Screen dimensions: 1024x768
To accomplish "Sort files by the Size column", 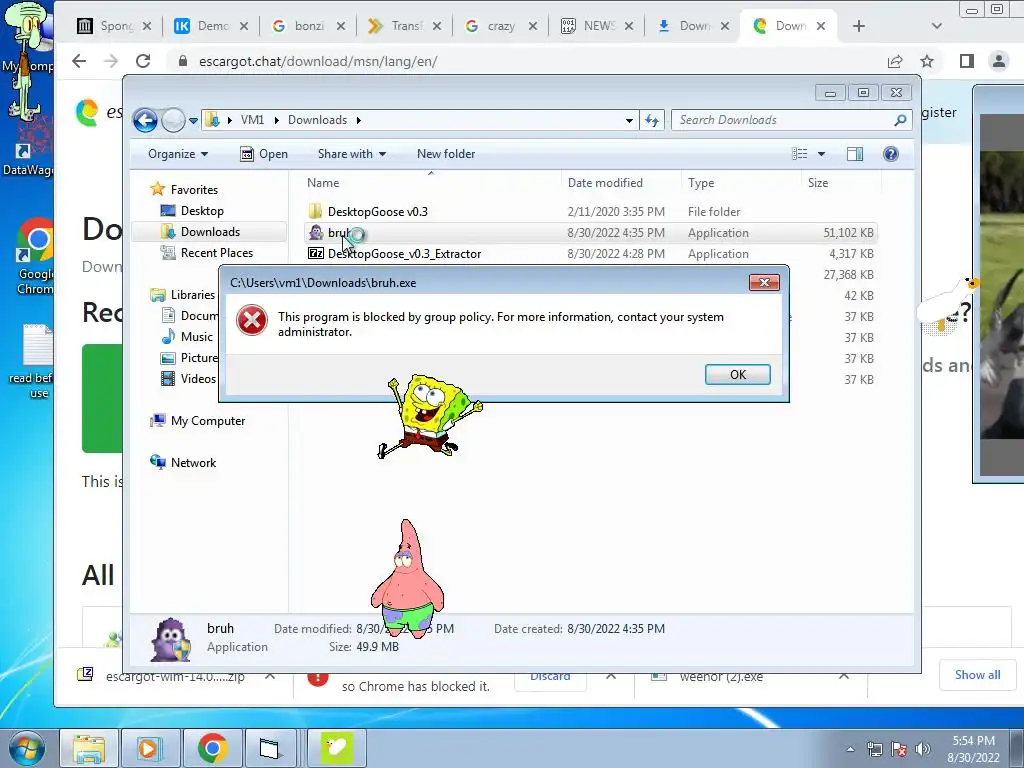I will pyautogui.click(x=839, y=183).
